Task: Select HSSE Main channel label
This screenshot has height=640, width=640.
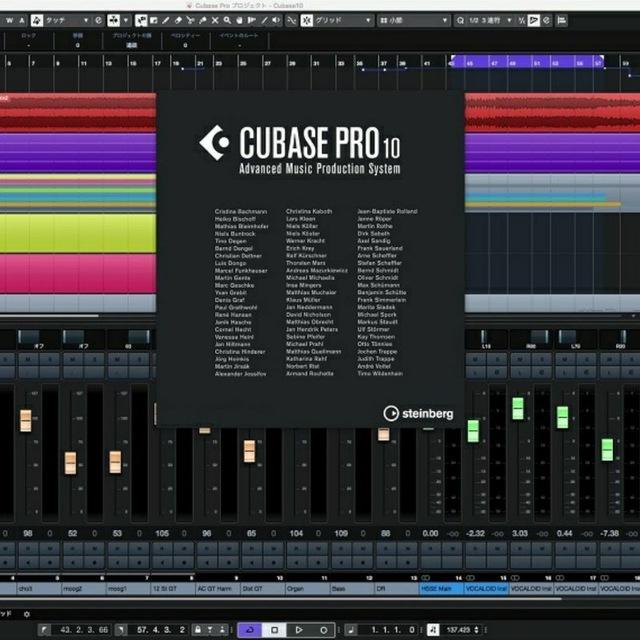Action: [442, 589]
